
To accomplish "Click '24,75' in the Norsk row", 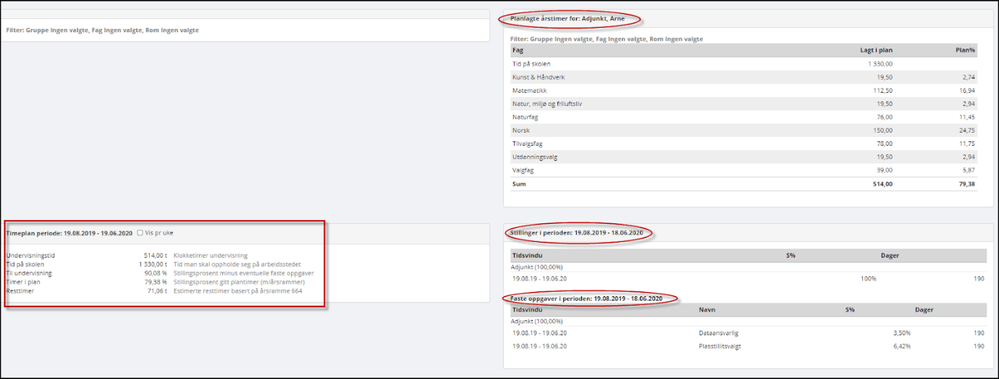I will (968, 130).
